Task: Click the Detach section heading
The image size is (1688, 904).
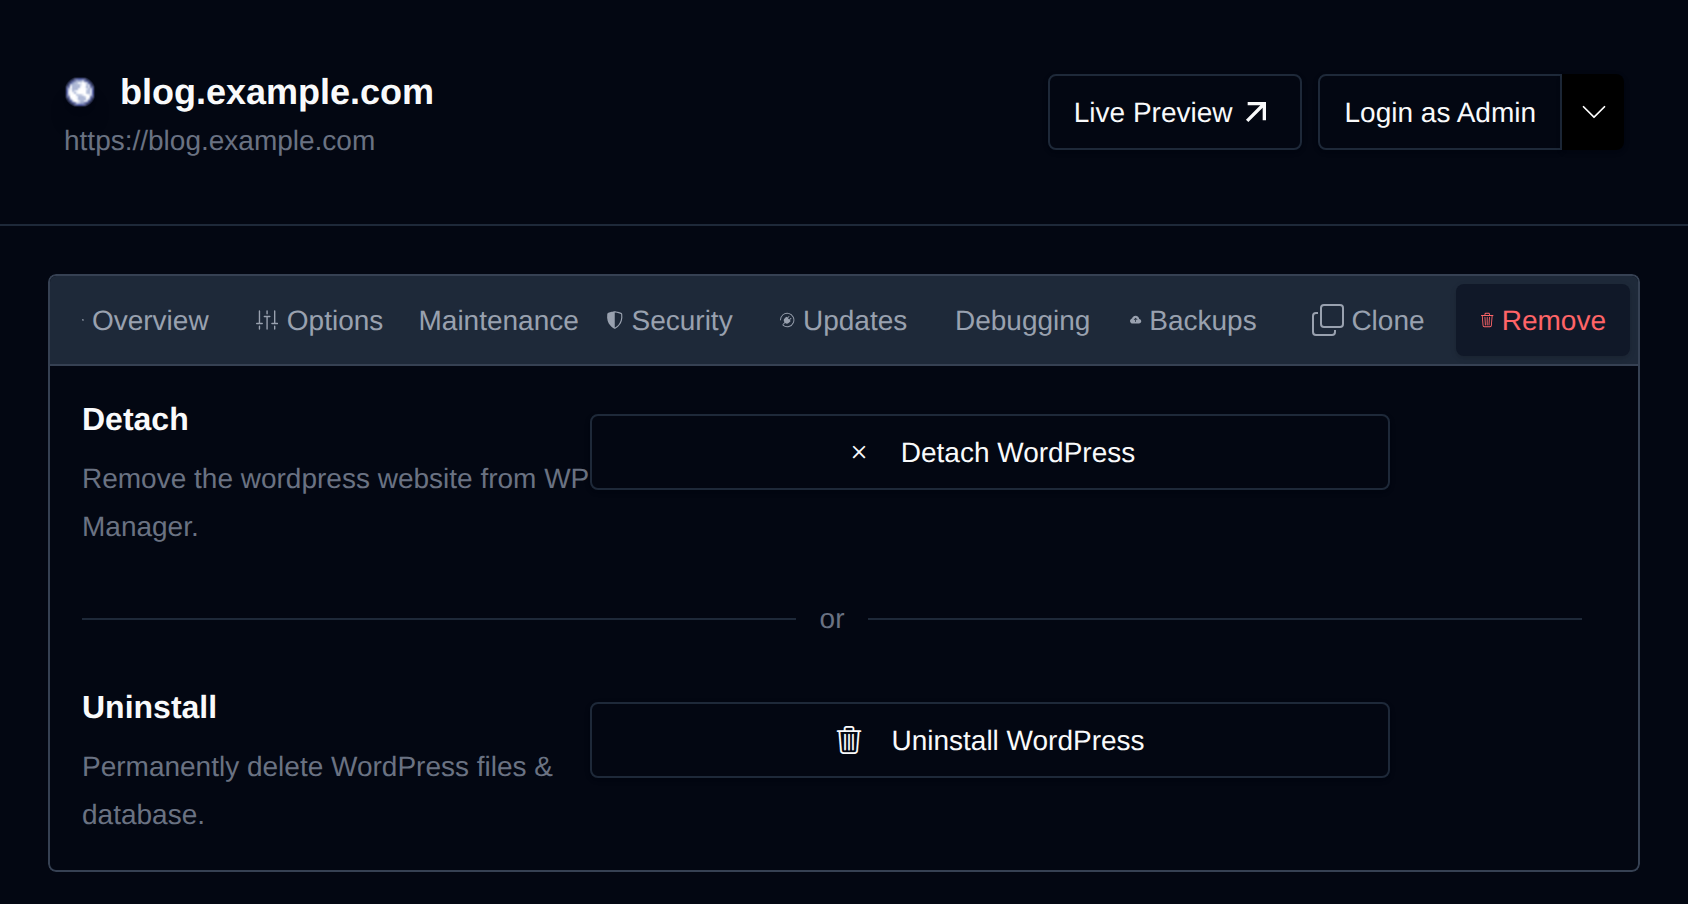Action: coord(135,419)
